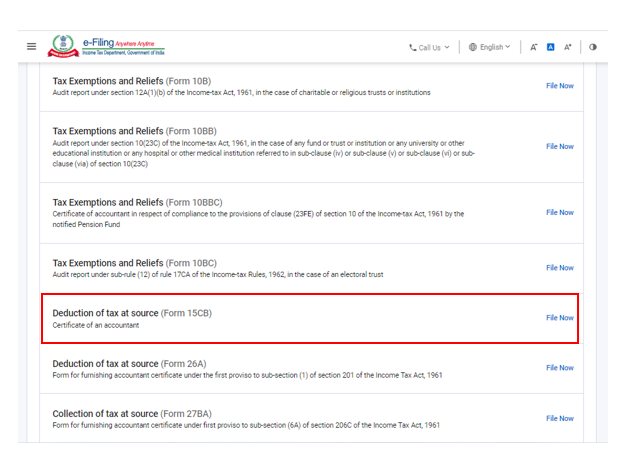File Now for Form 10BC
The image size is (626, 474).
559,268
